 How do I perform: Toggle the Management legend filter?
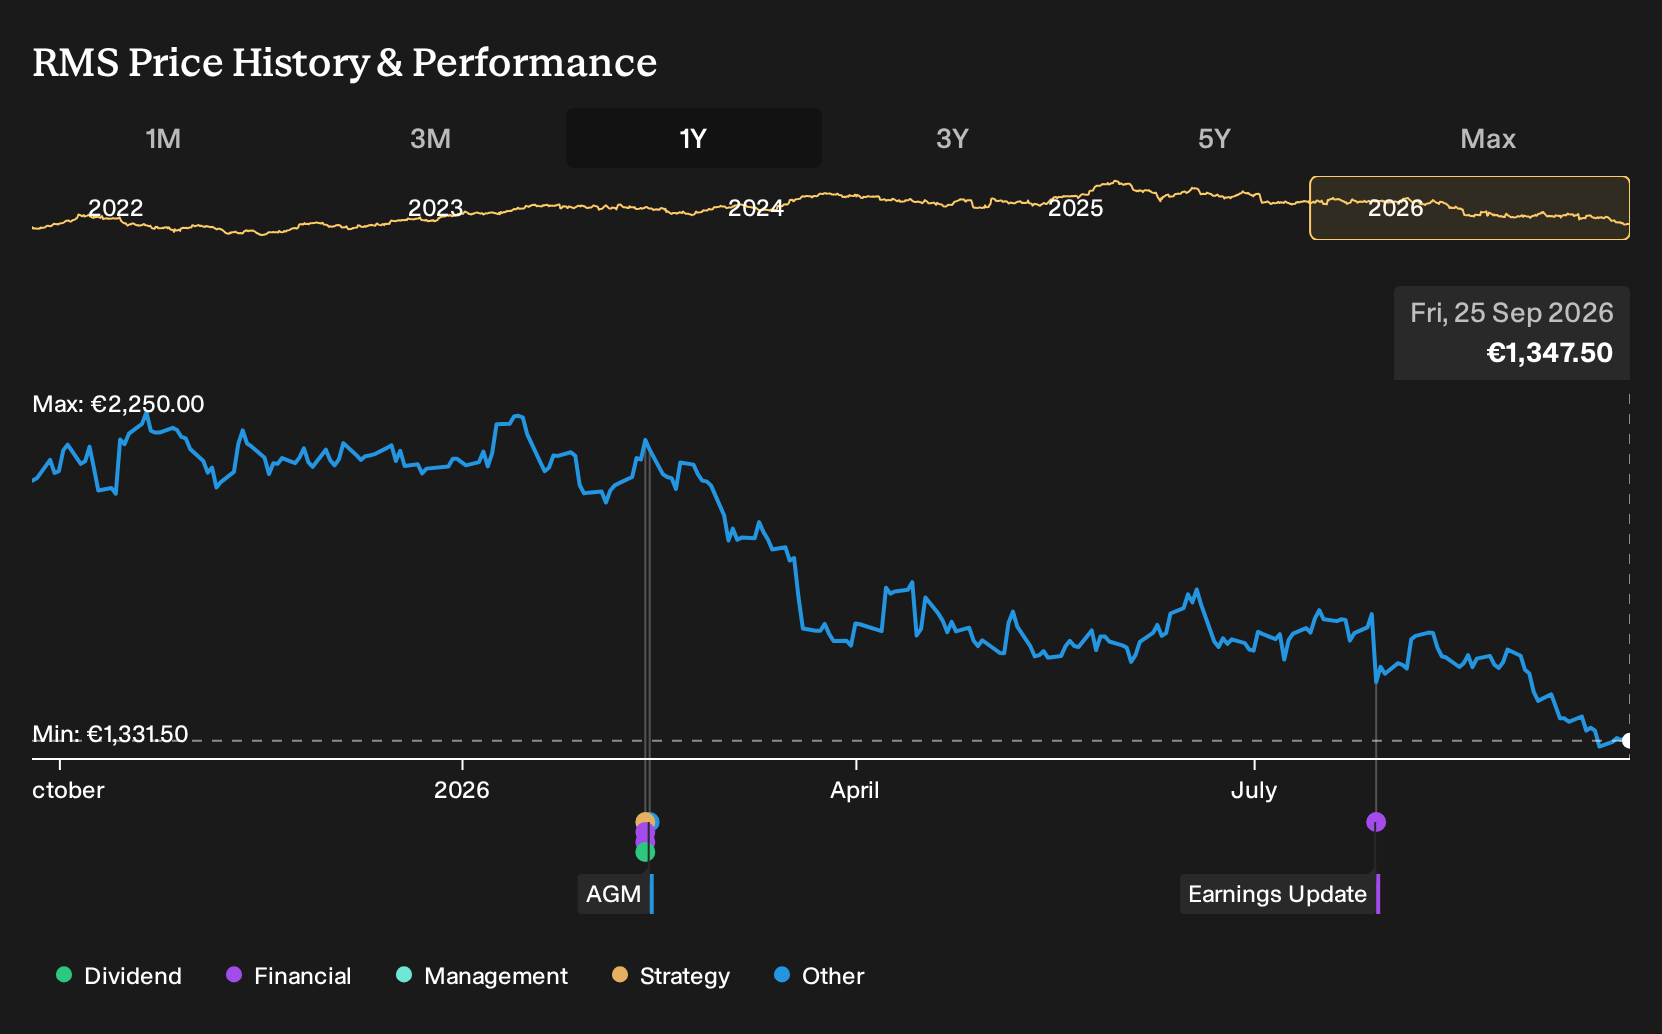pyautogui.click(x=482, y=976)
